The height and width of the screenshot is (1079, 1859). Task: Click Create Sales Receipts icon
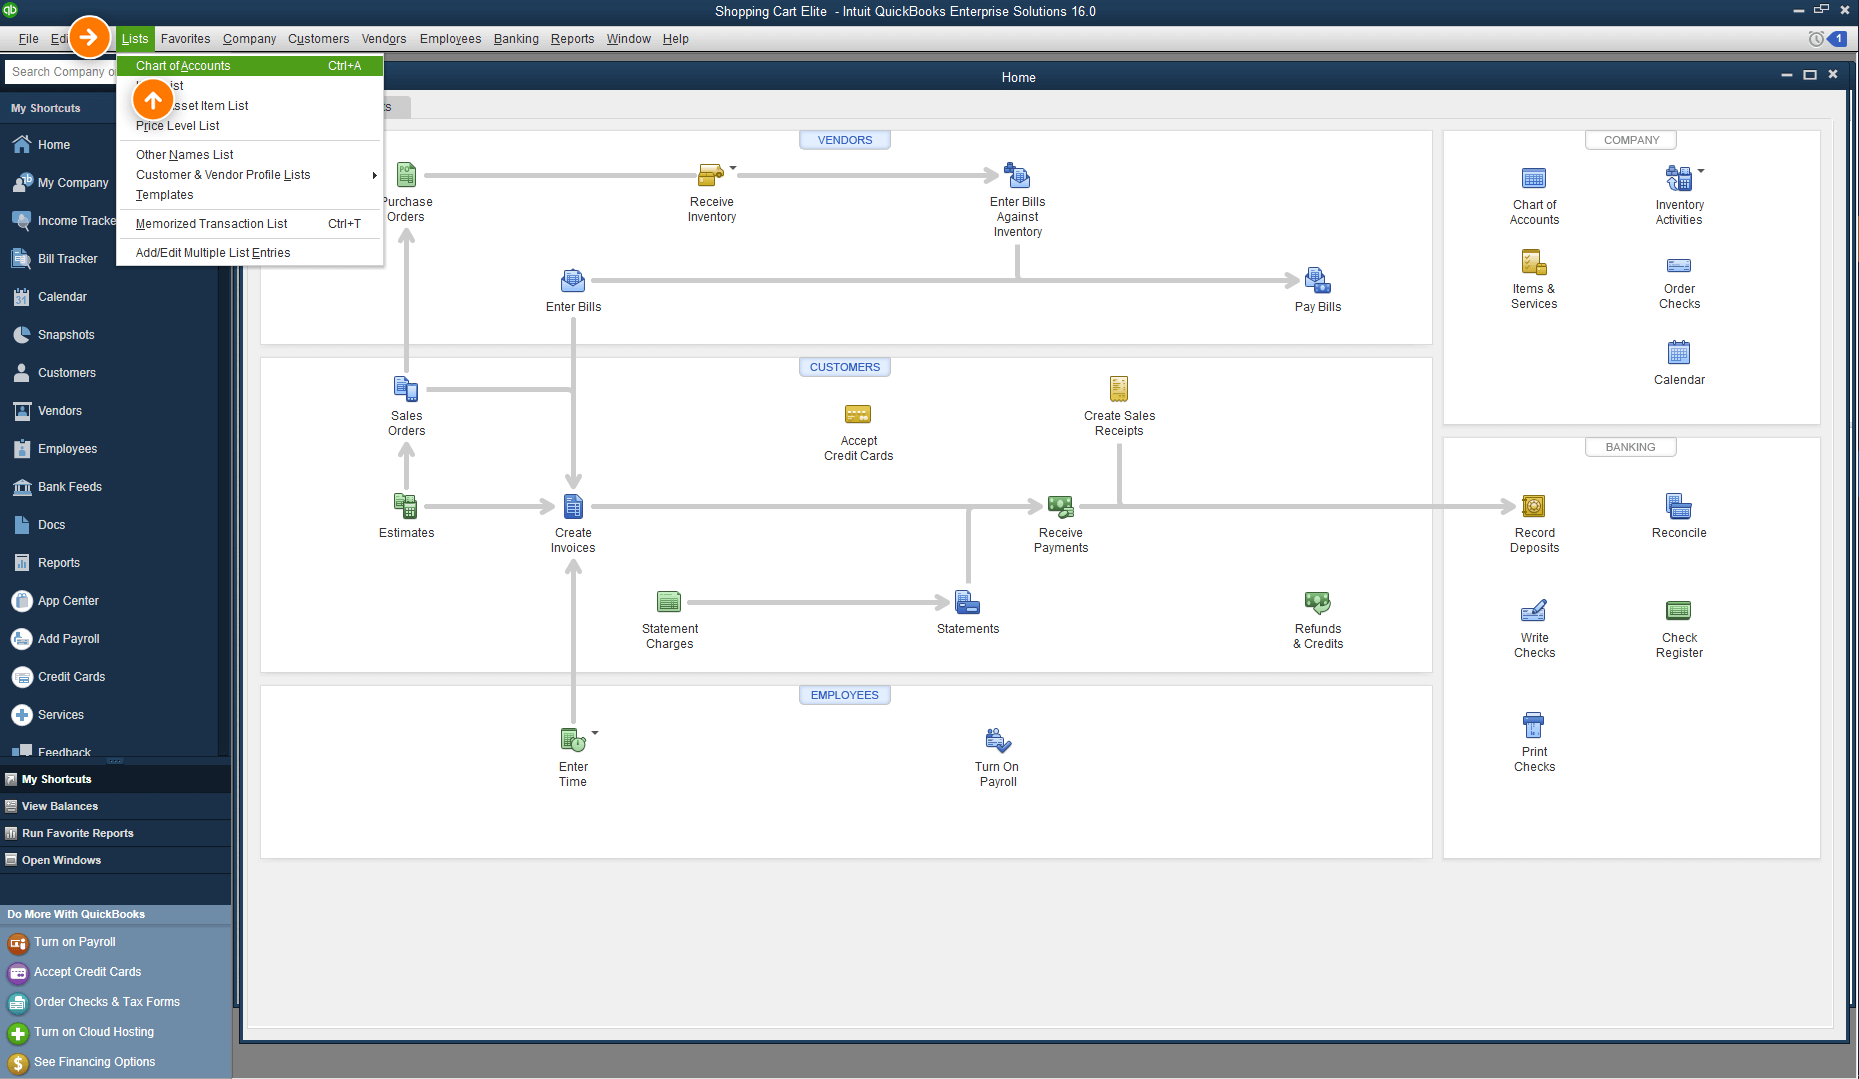pos(1119,388)
